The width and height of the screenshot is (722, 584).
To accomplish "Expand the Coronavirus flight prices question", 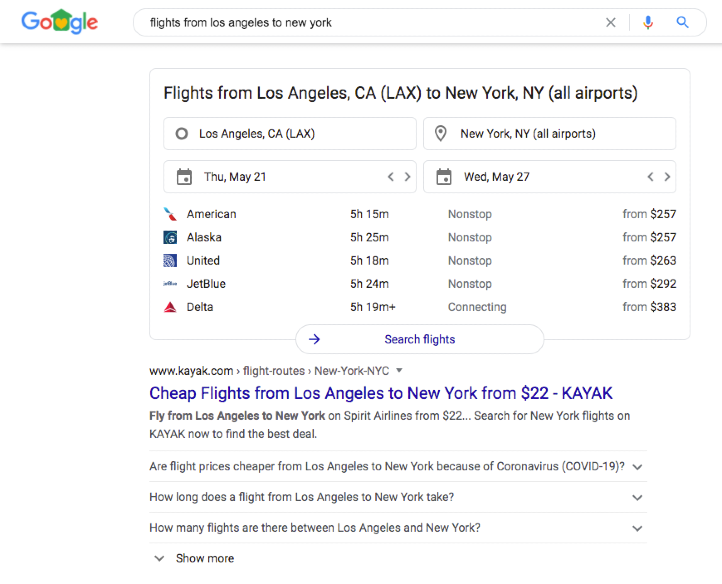I will click(x=398, y=467).
